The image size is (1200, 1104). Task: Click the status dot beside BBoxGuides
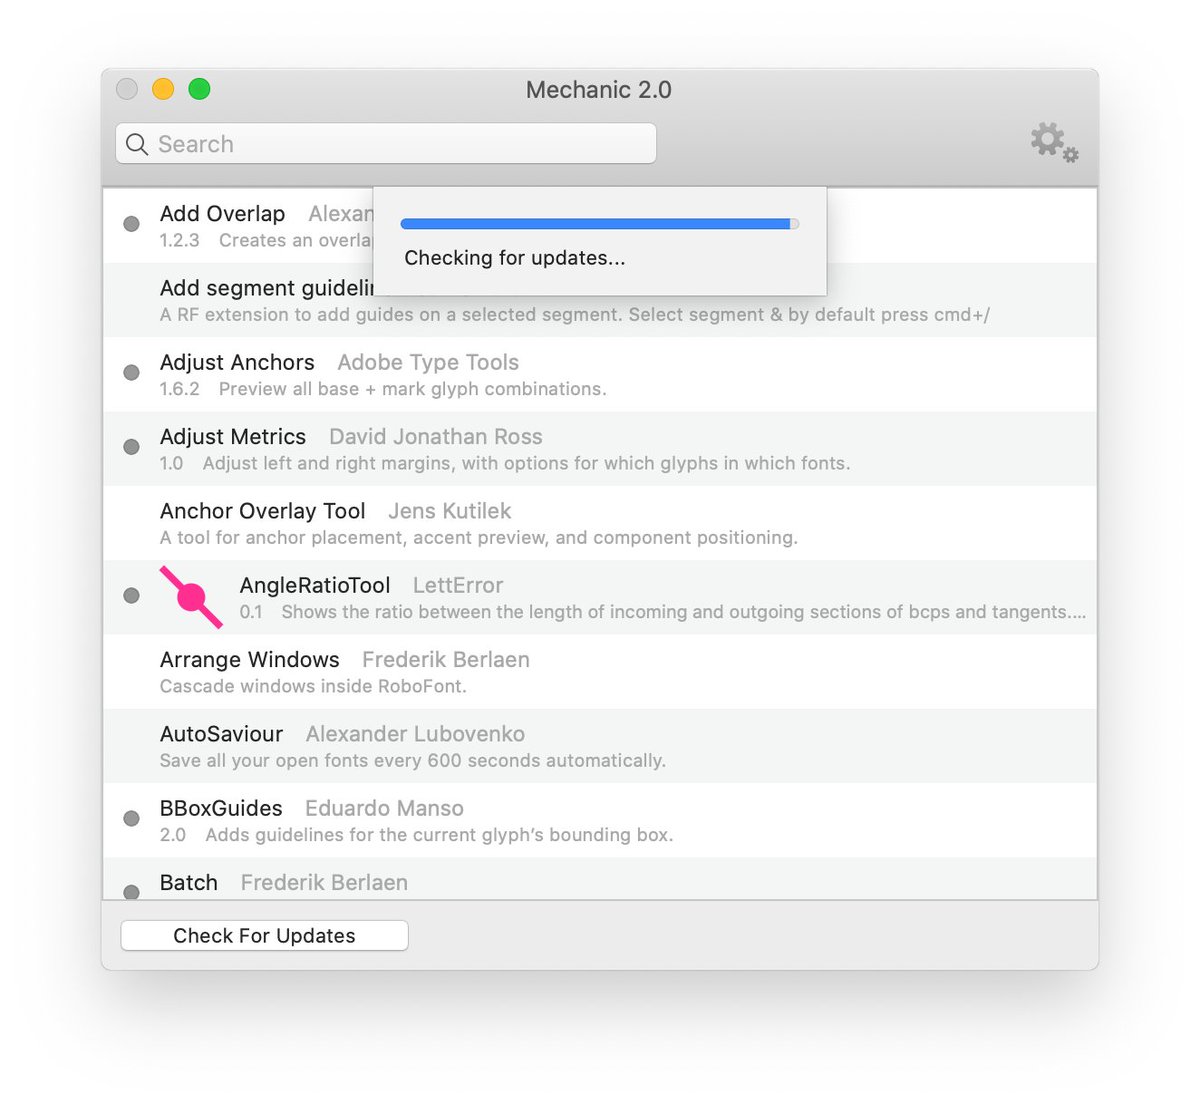click(131, 819)
